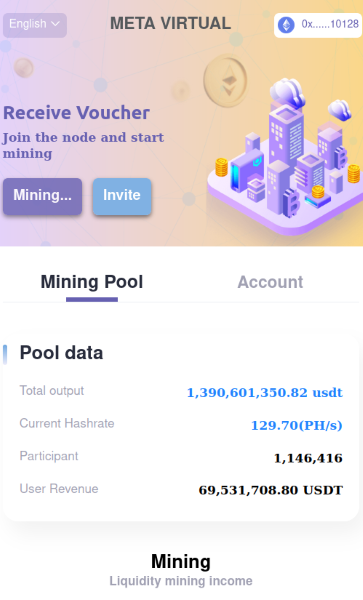Click the large gold Ethereum coin graphic
The width and height of the screenshot is (363, 600).
pos(225,80)
